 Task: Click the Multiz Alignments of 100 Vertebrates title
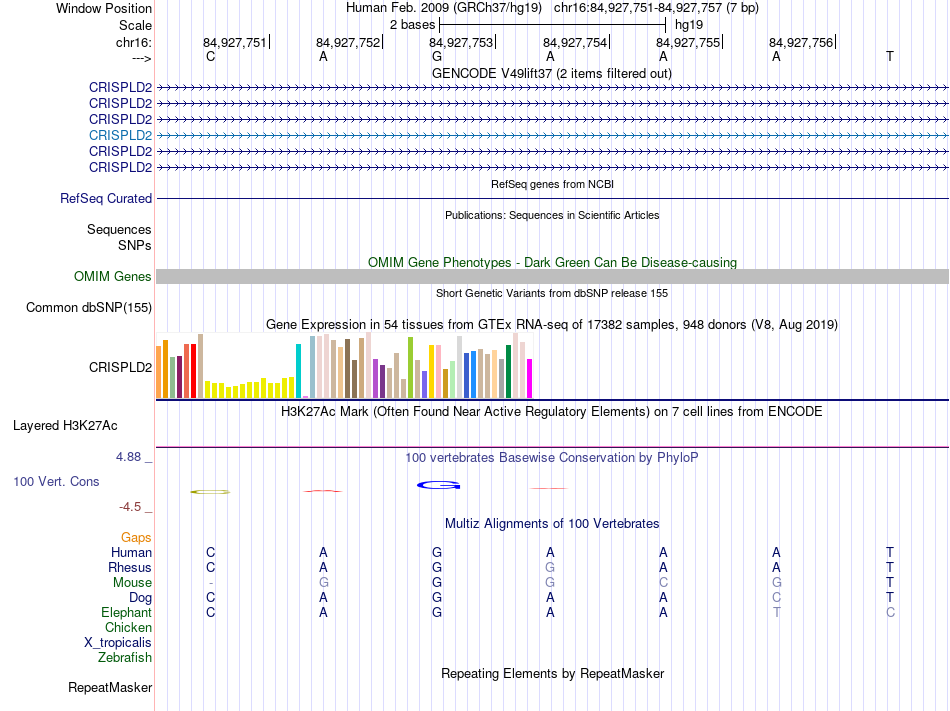[x=551, y=524]
